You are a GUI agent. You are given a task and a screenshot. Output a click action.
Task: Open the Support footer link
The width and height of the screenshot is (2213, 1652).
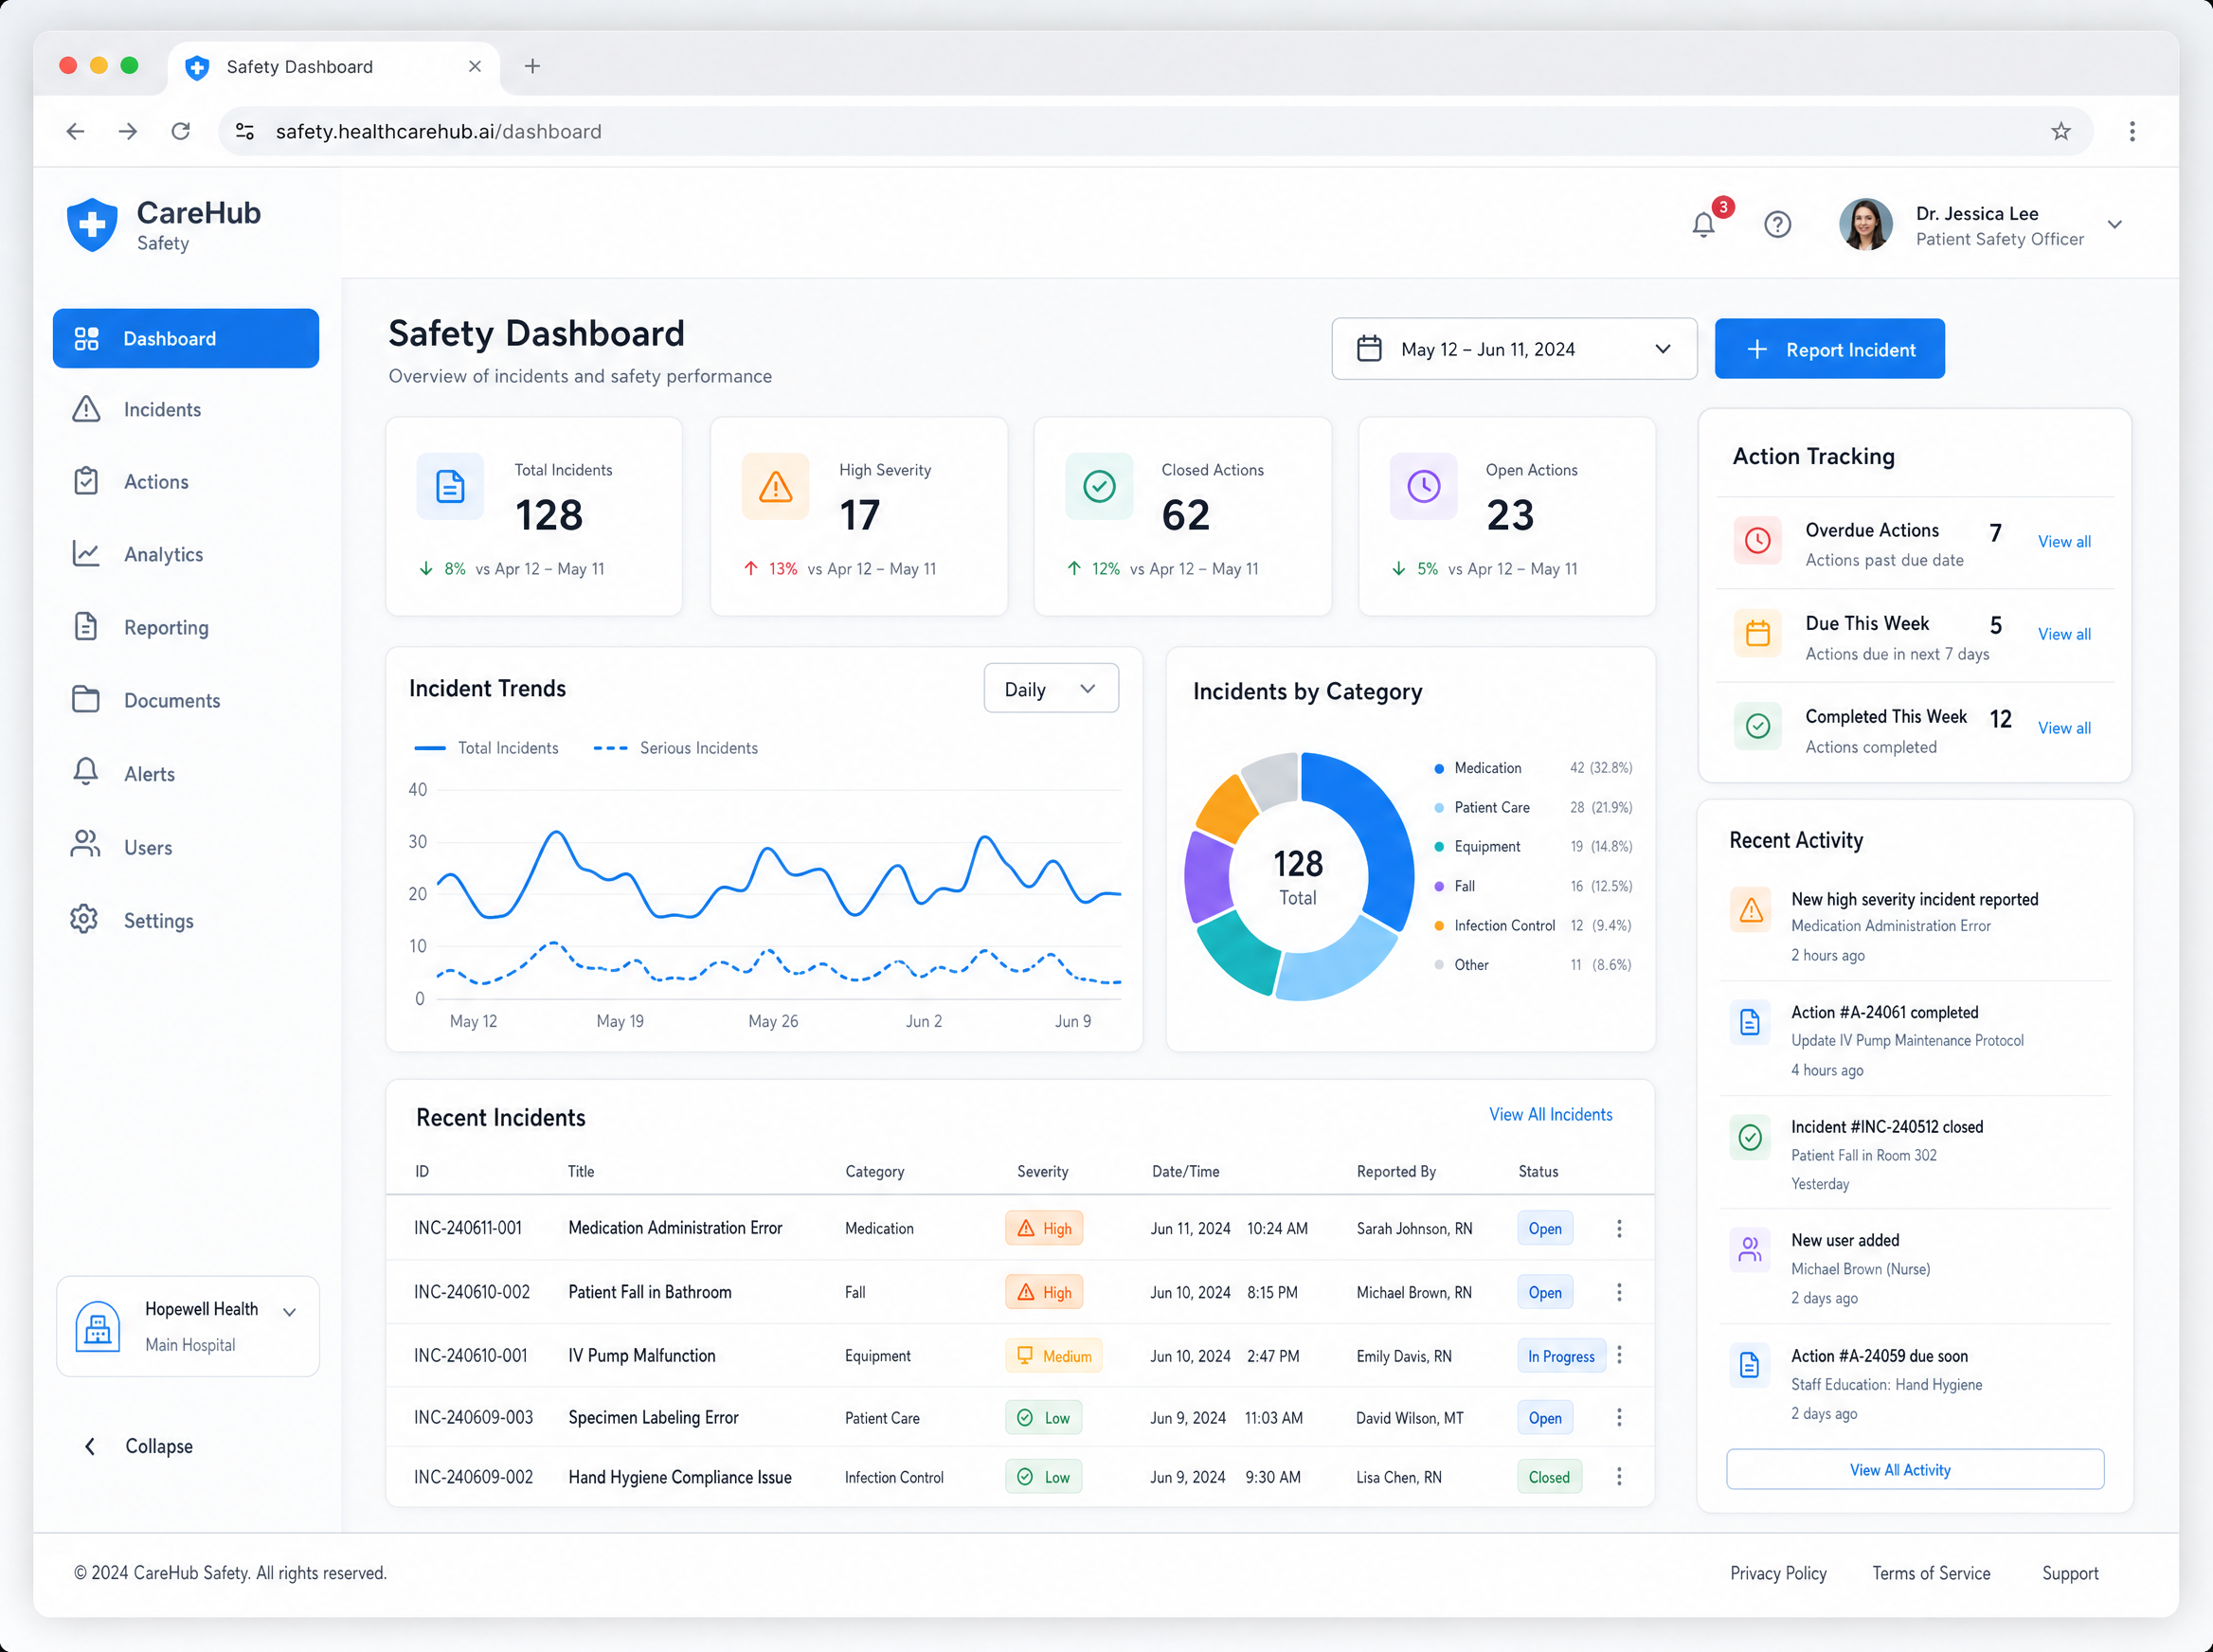[2070, 1573]
